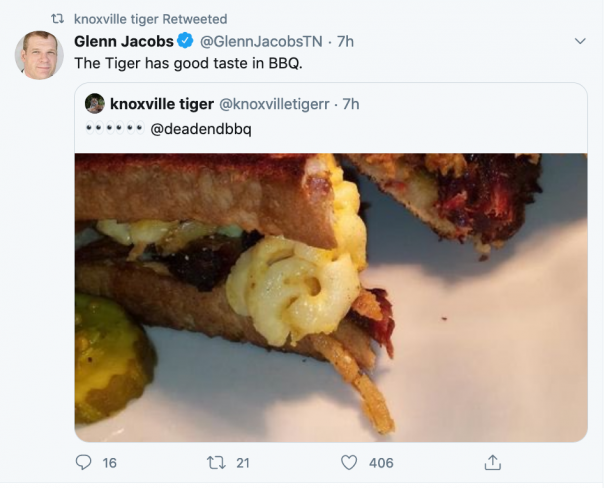Expand the tweet options chevron menu
Image resolution: width=604 pixels, height=488 pixels.
point(580,41)
